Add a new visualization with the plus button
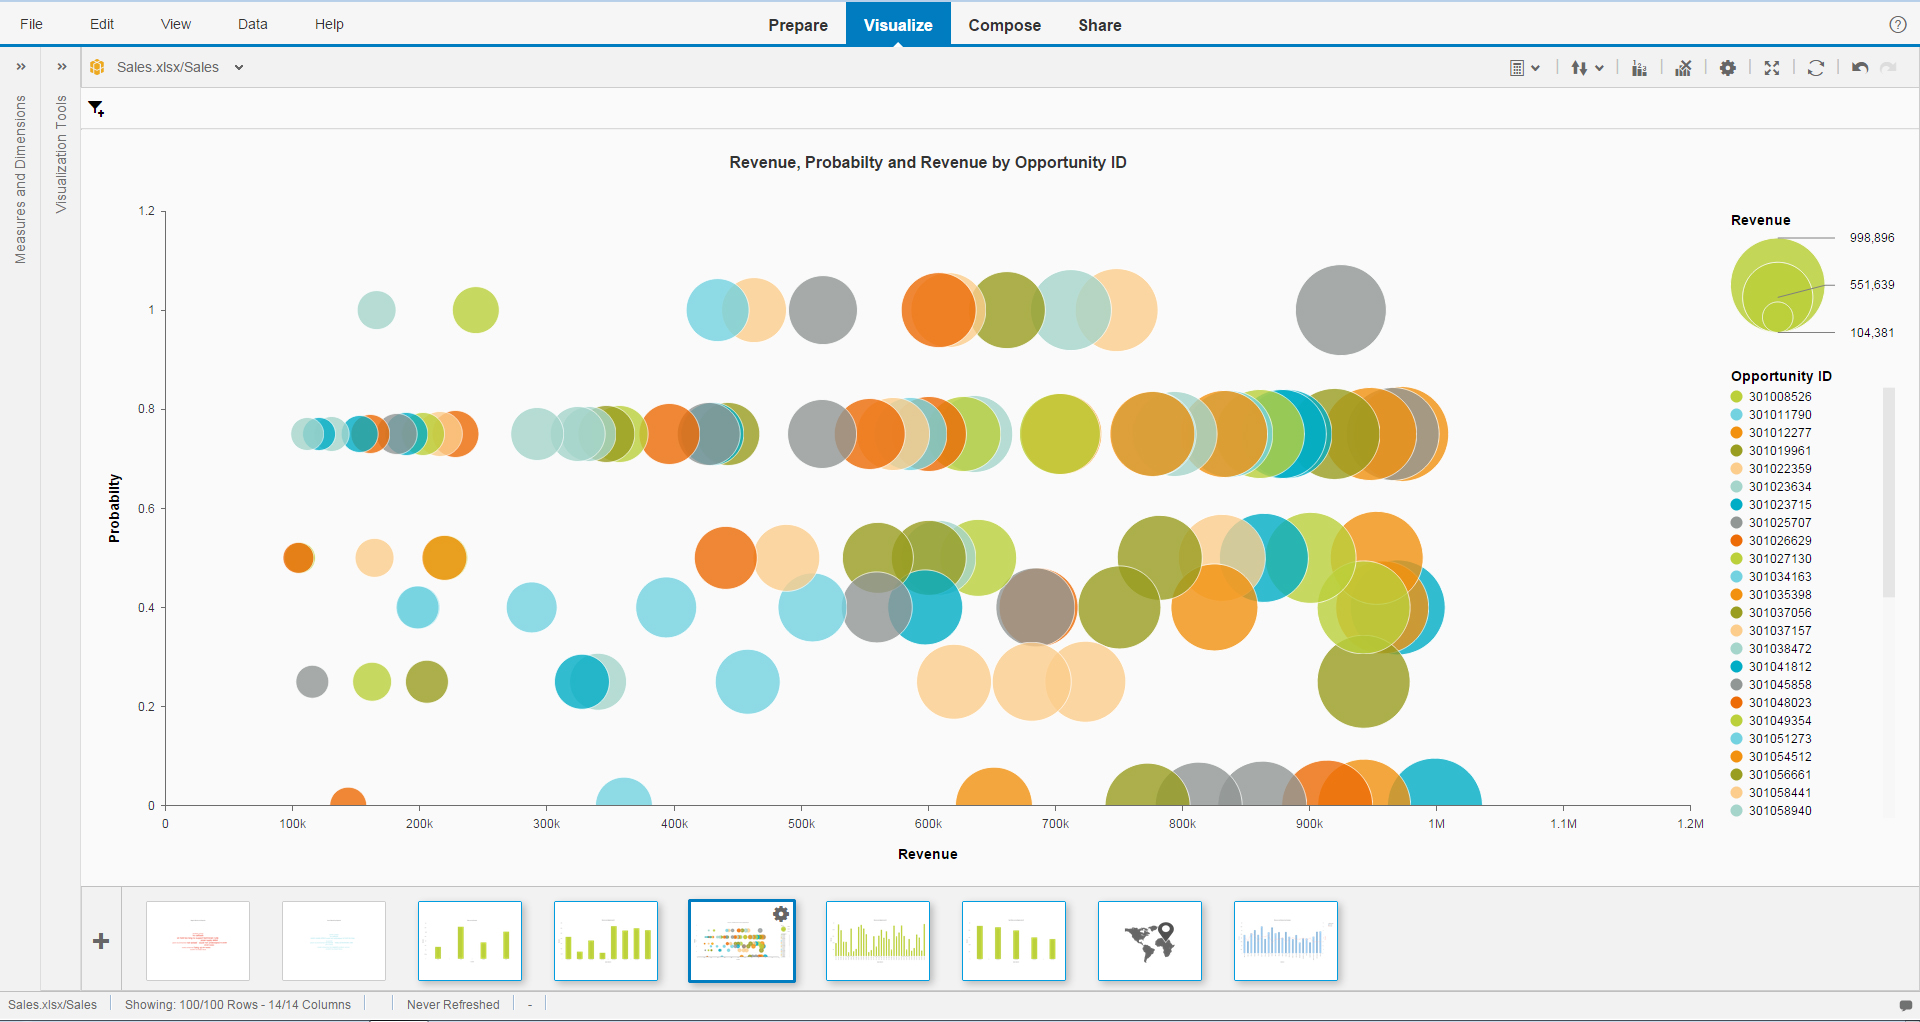1920x1022 pixels. (100, 941)
